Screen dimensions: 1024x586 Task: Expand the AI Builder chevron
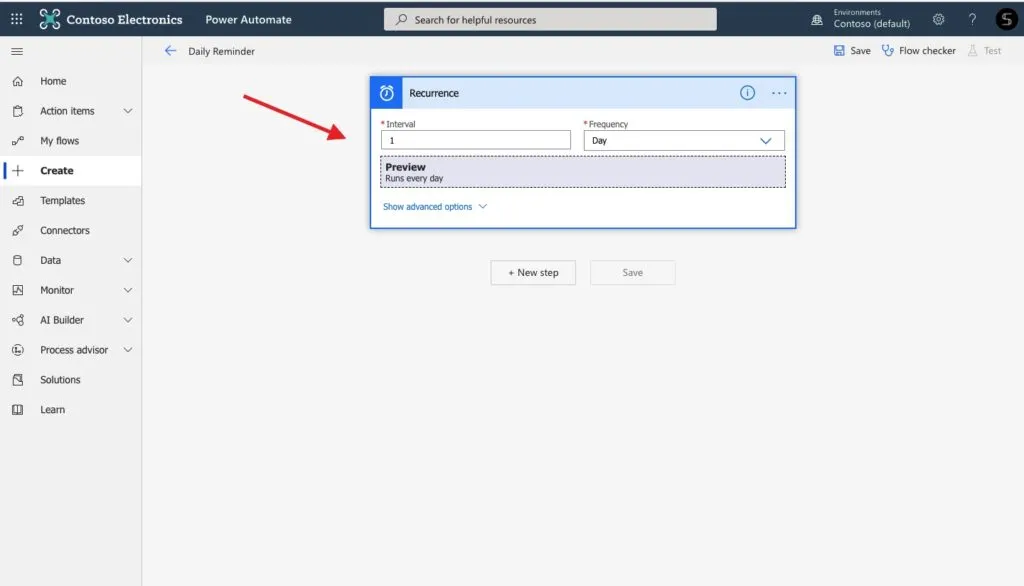click(x=128, y=320)
